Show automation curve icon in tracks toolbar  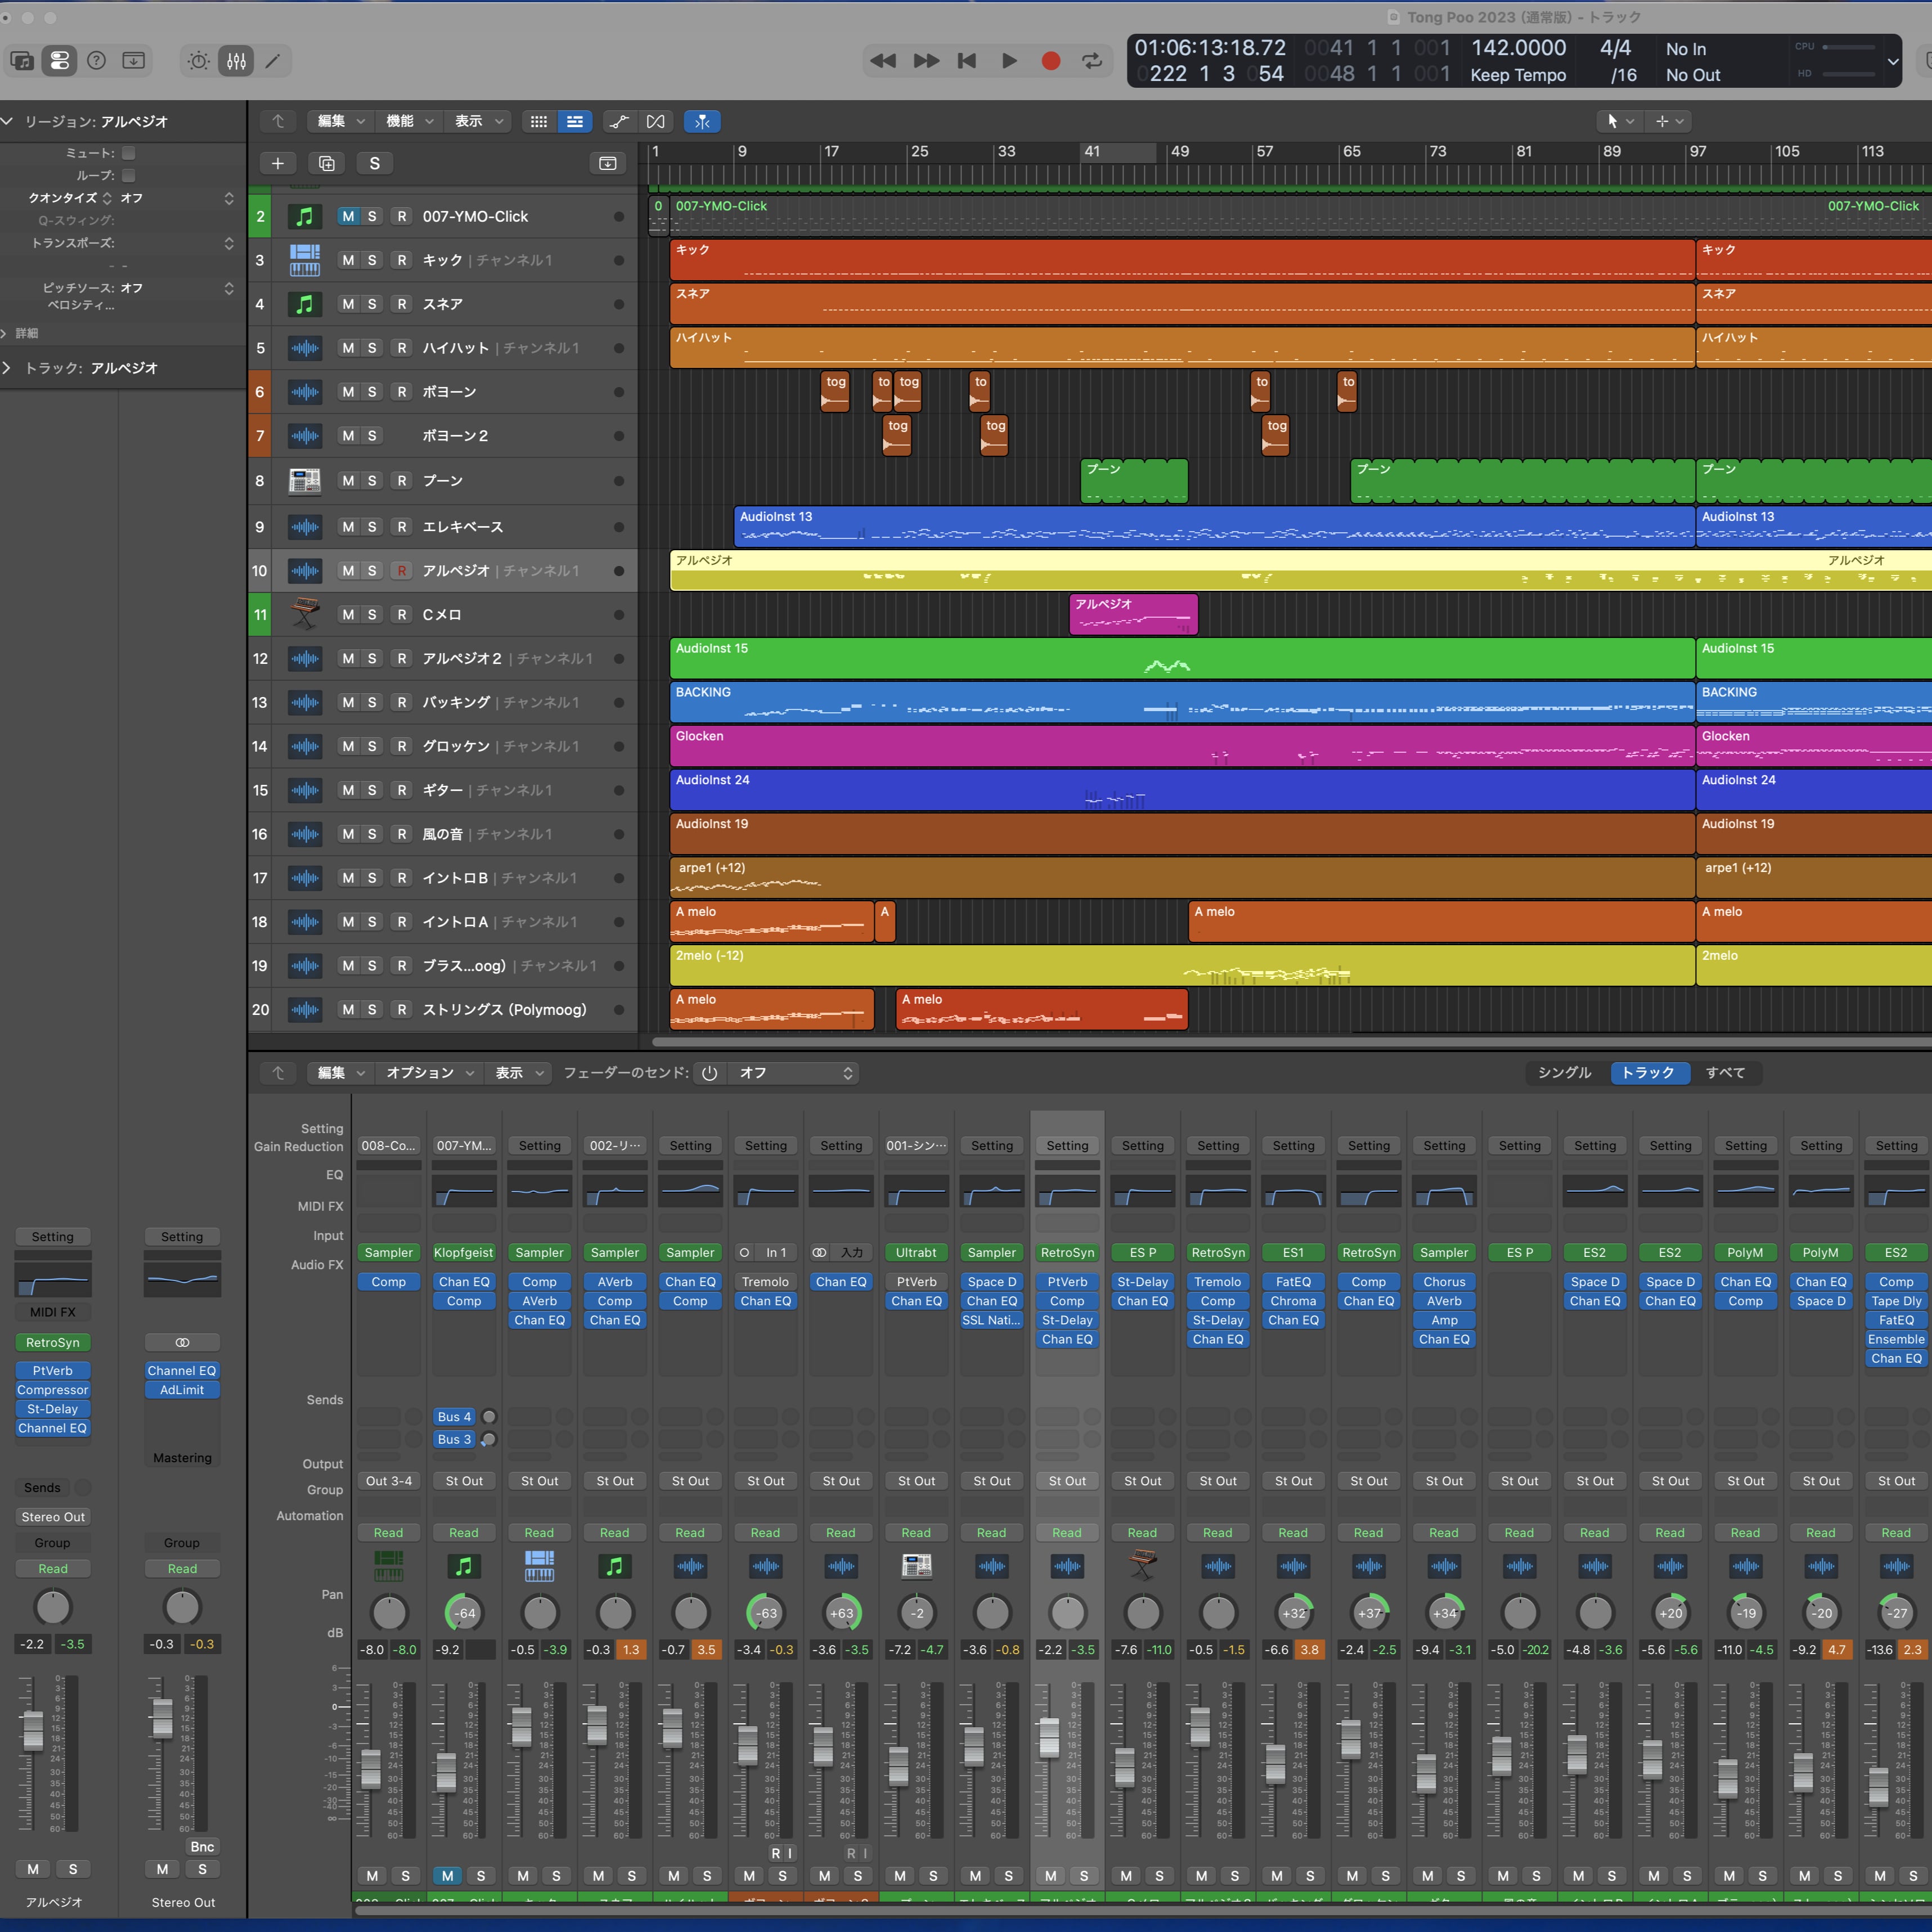click(x=619, y=121)
